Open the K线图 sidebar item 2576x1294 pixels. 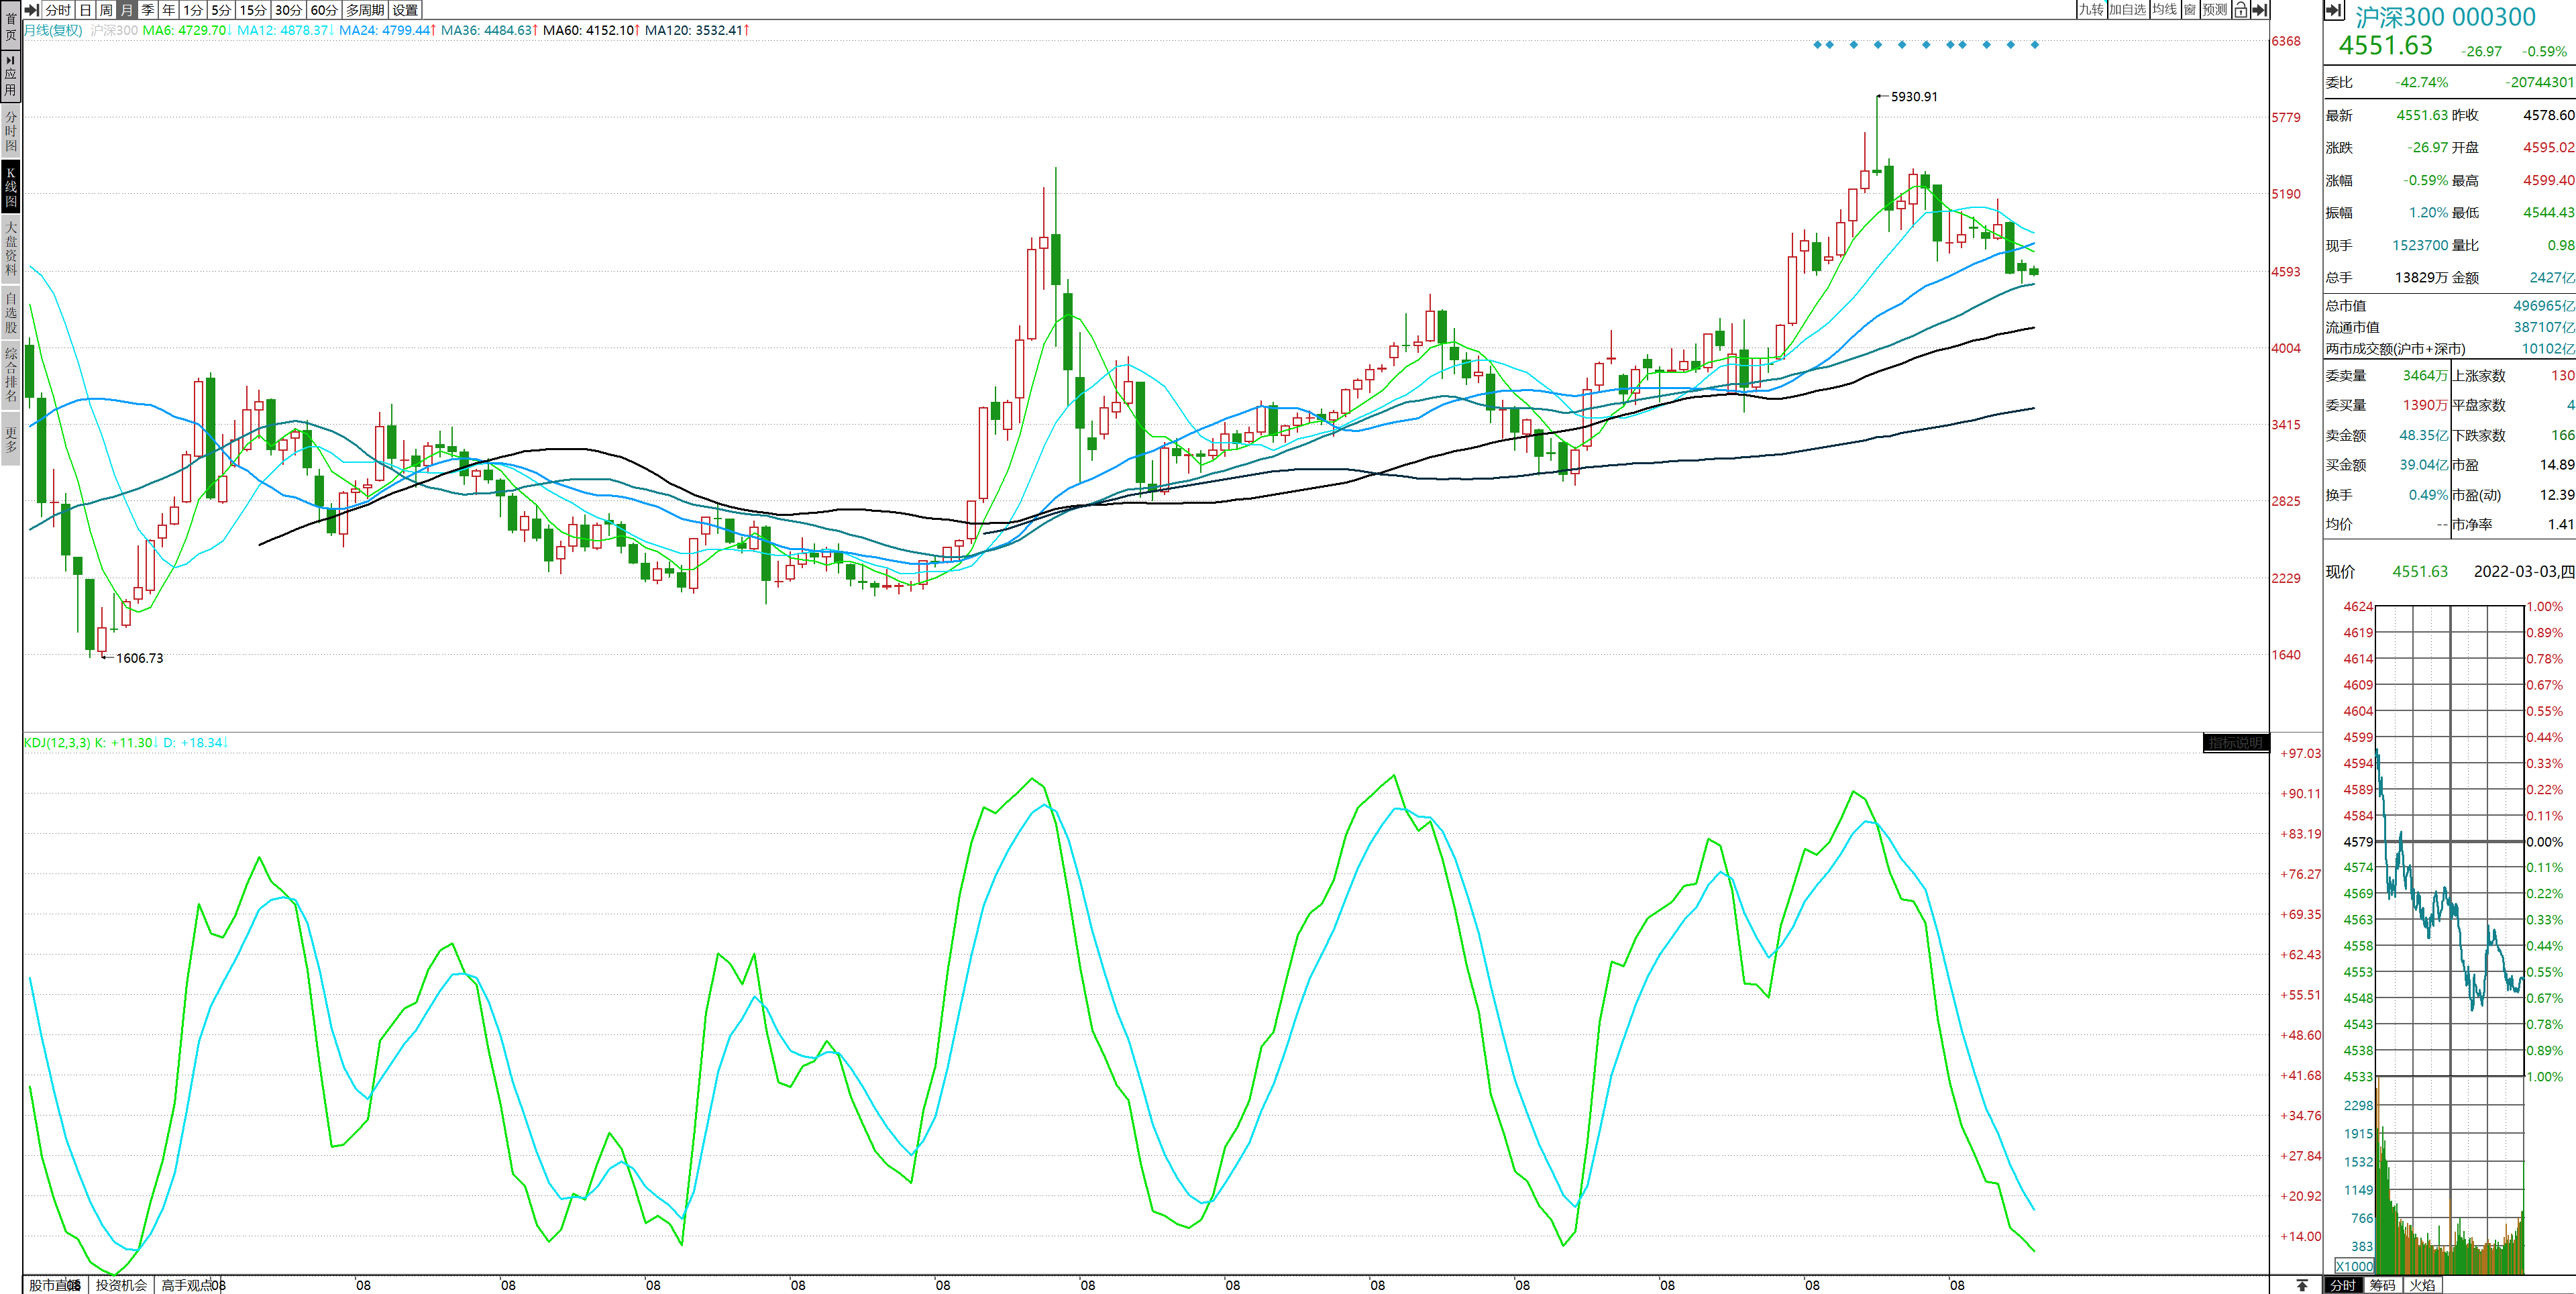[11, 187]
